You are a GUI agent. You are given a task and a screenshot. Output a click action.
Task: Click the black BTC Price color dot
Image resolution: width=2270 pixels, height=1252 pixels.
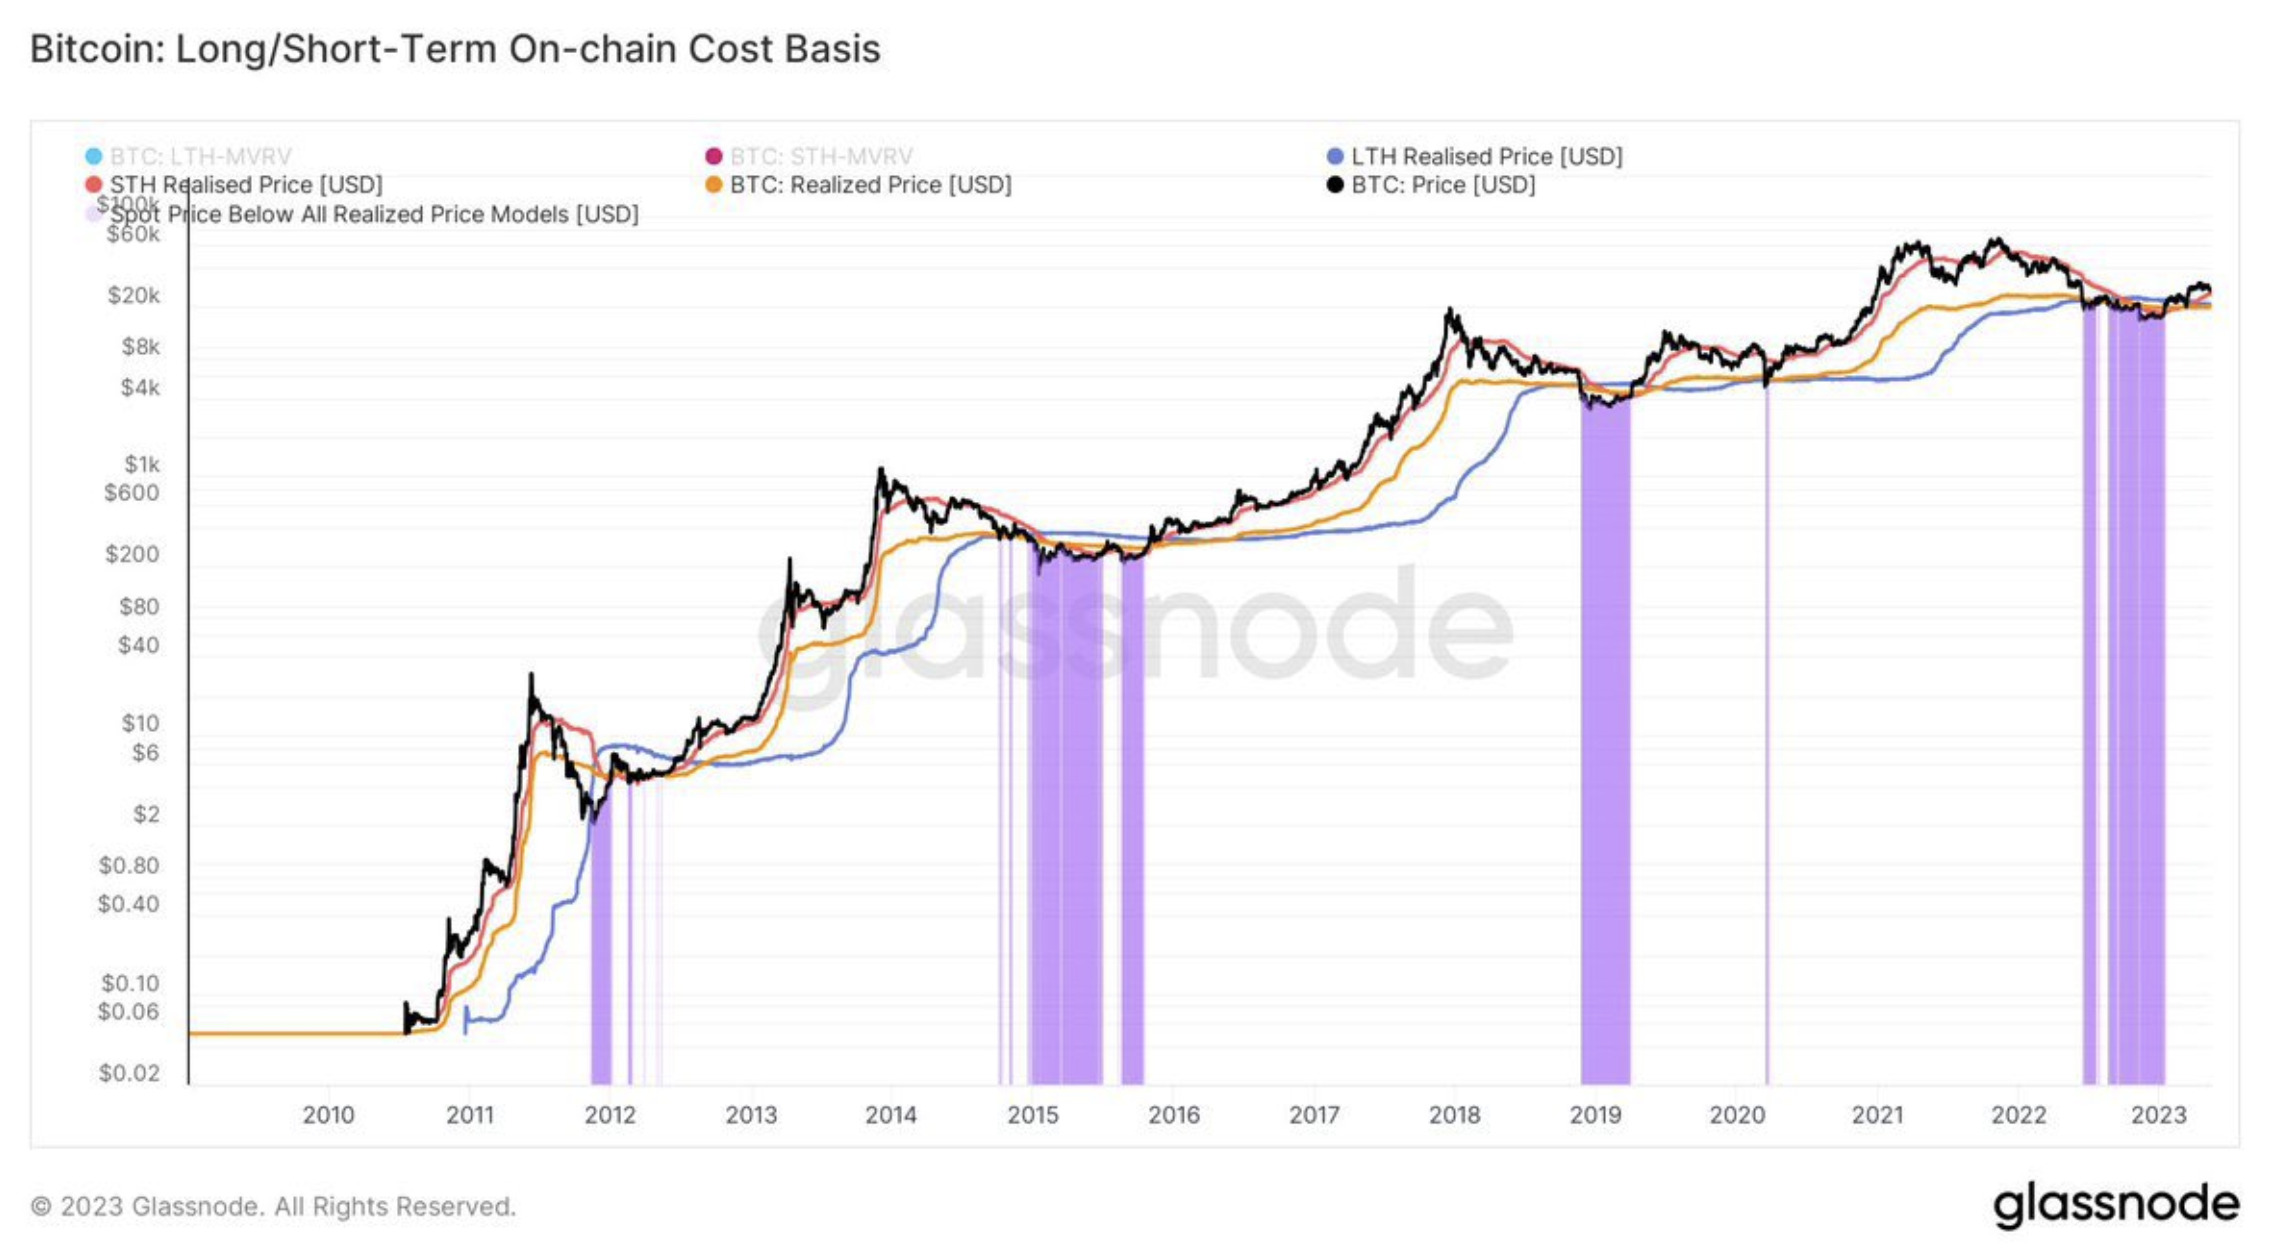(1335, 185)
